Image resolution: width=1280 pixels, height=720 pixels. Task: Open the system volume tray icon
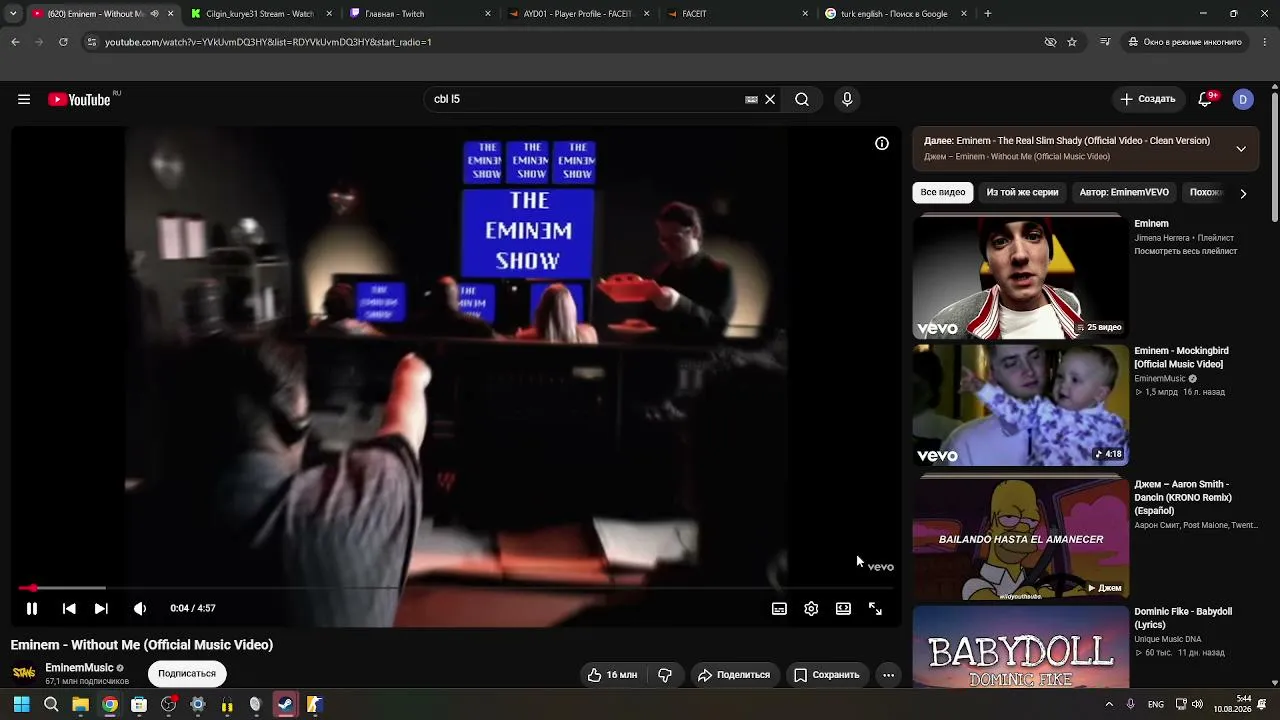(x=1198, y=704)
